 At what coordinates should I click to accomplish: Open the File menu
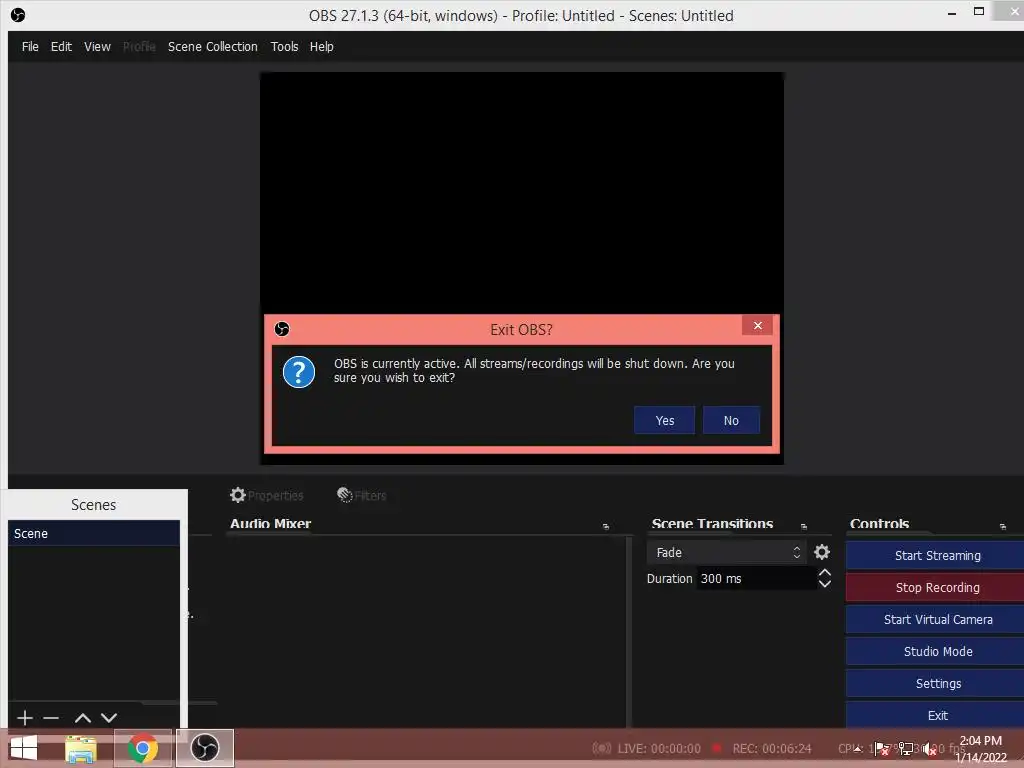(x=30, y=46)
